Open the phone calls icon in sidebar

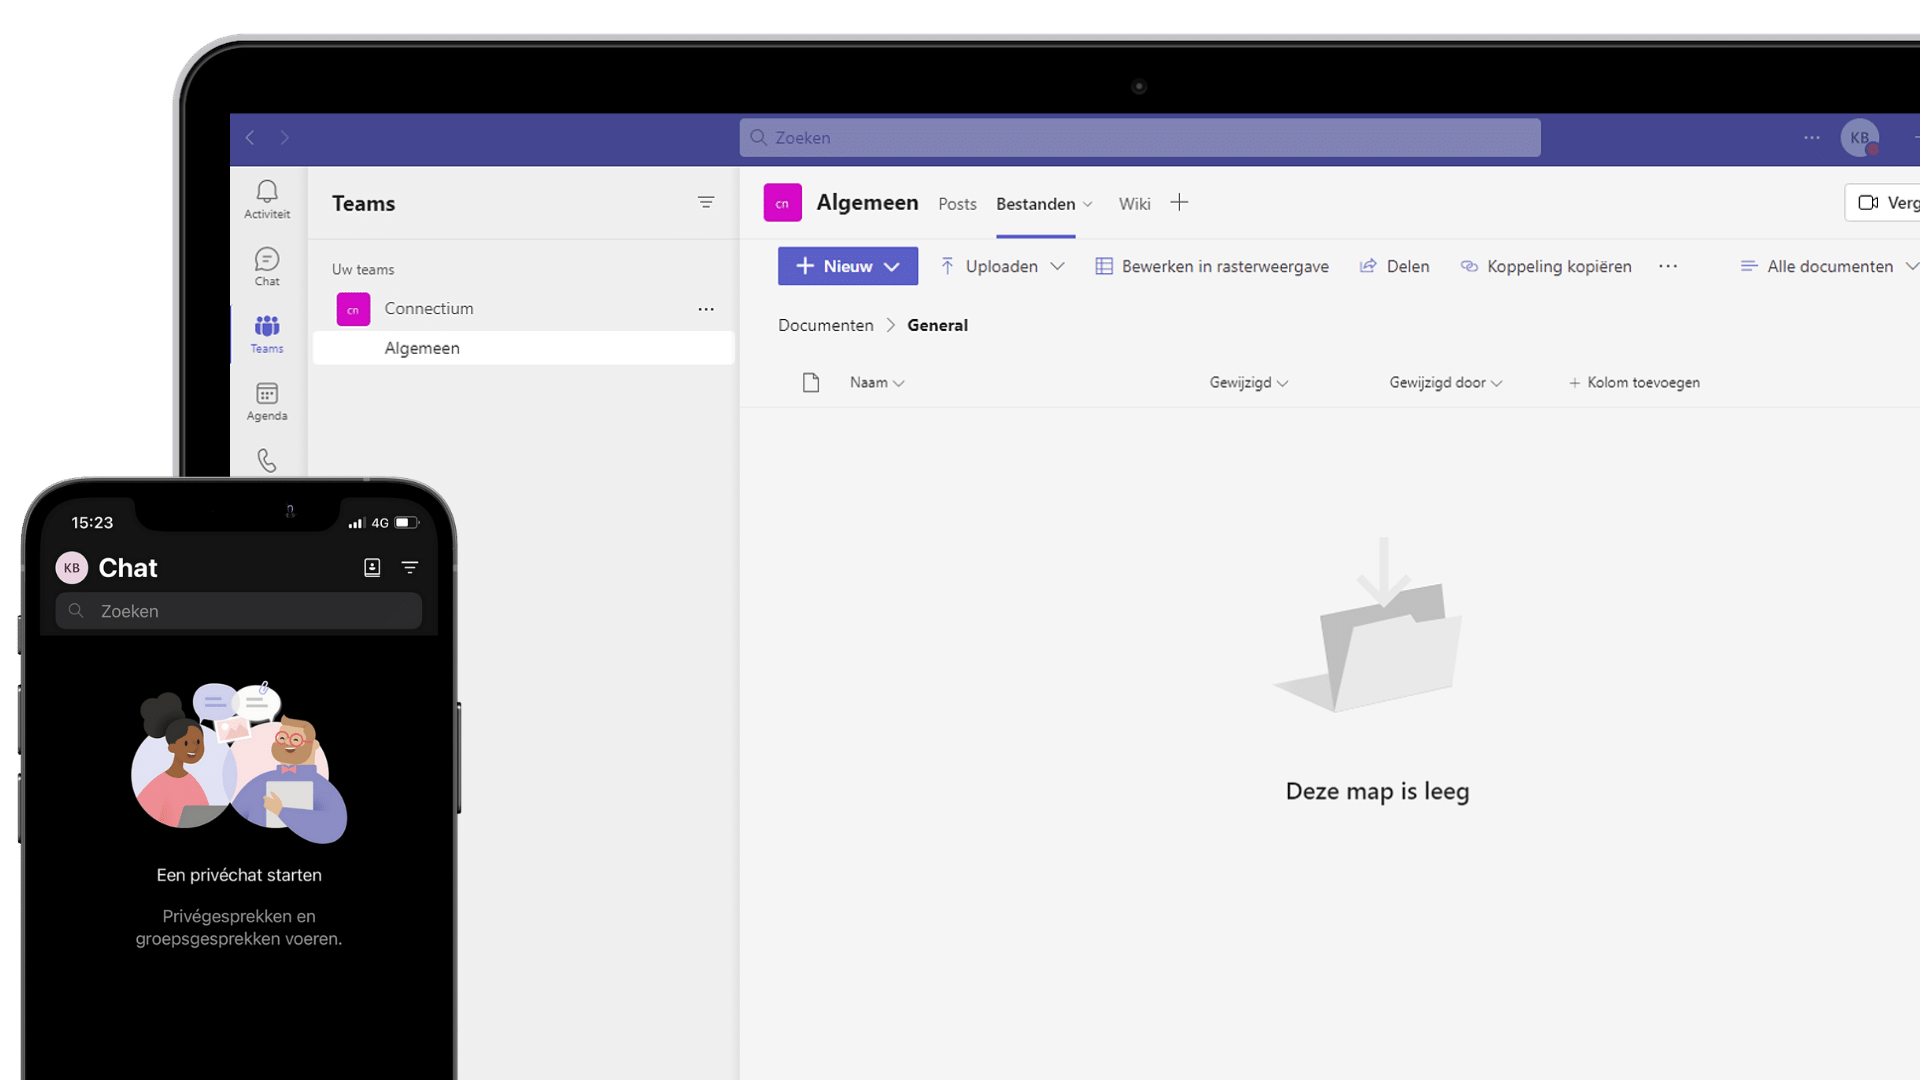267,460
